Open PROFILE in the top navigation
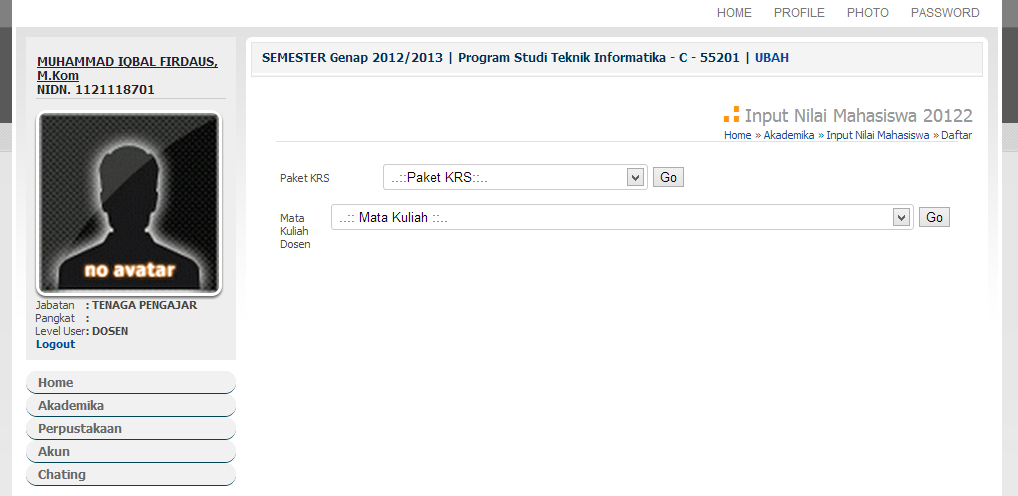 coord(799,13)
